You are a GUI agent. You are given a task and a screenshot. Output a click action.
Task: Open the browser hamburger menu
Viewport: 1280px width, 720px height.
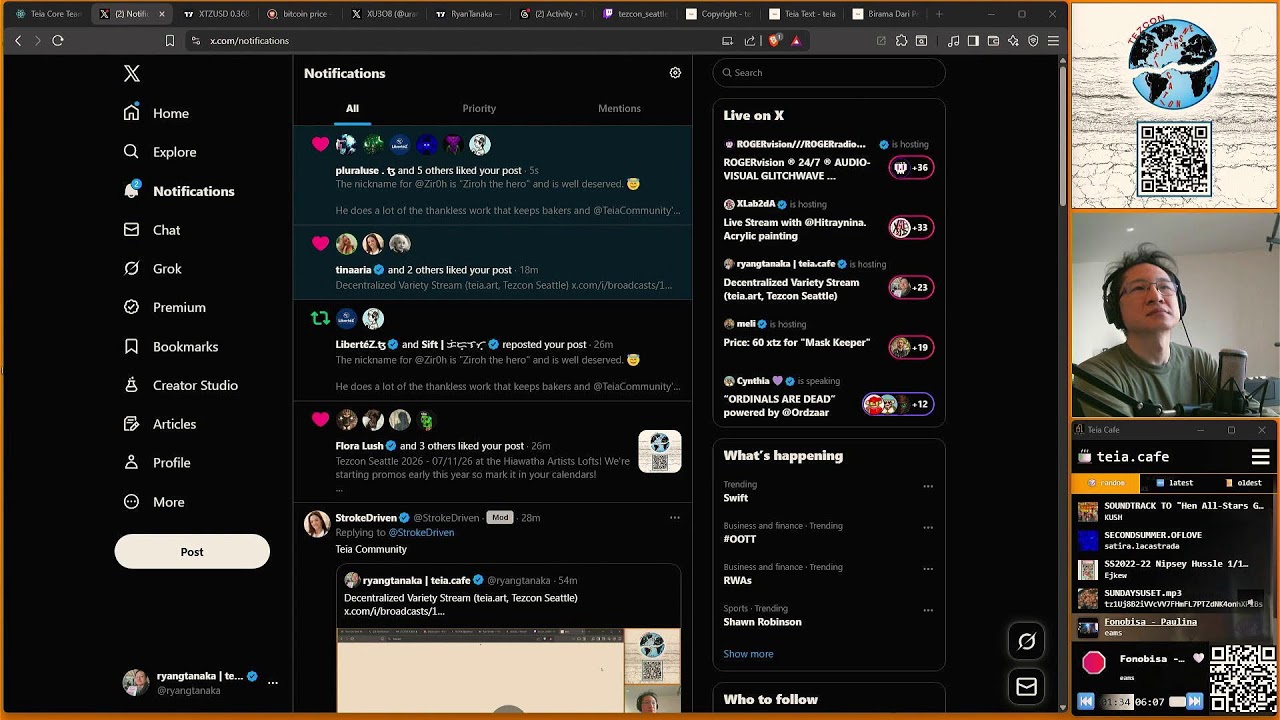pyautogui.click(x=1053, y=41)
